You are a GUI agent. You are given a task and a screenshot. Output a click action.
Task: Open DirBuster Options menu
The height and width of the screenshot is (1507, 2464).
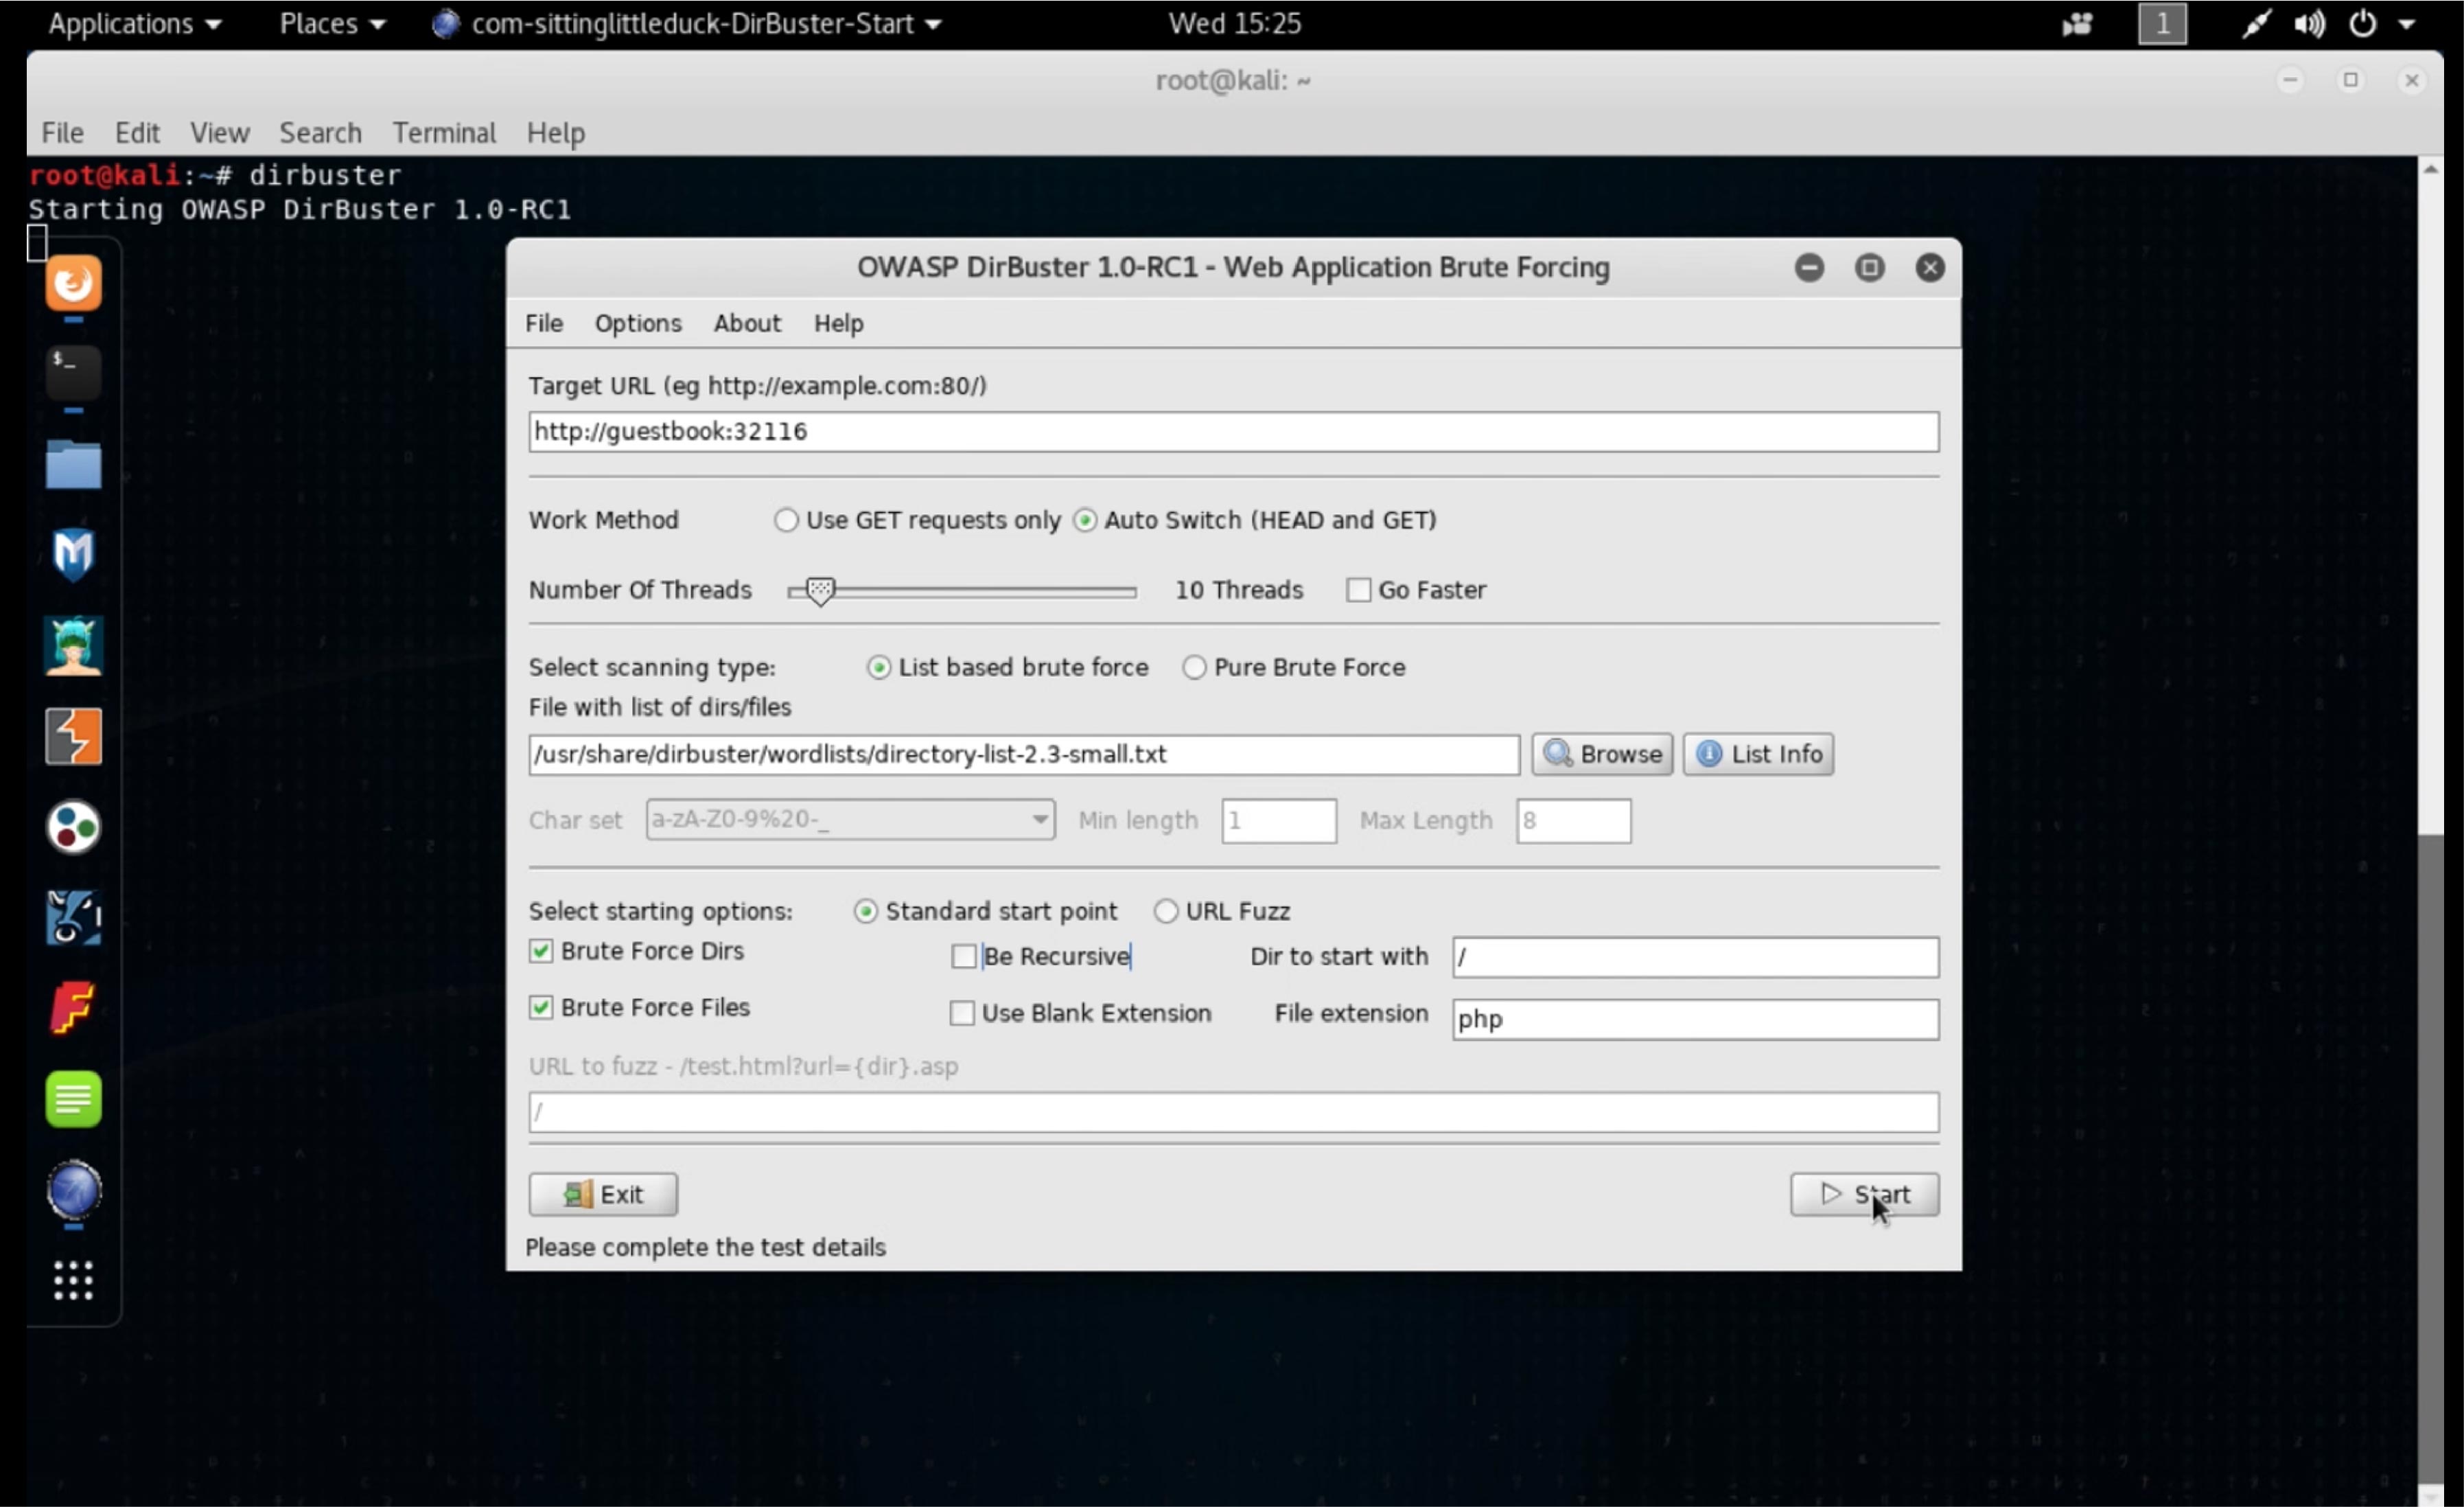click(638, 323)
